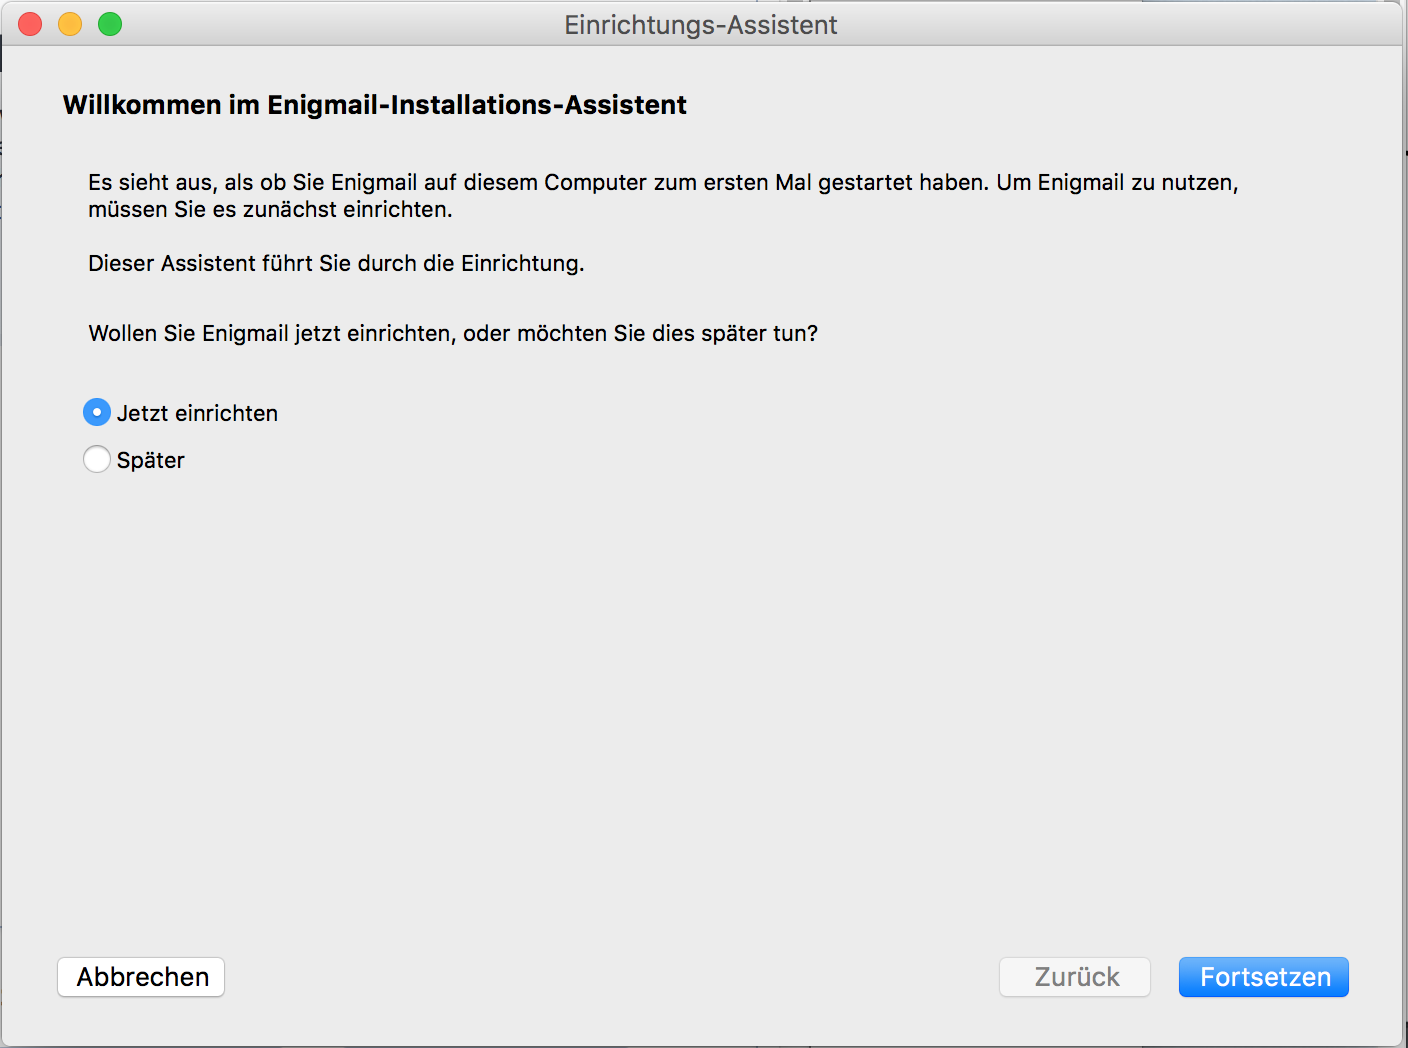Click the 'Jetzt einrichten' label text
1408x1048 pixels.
pos(197,413)
